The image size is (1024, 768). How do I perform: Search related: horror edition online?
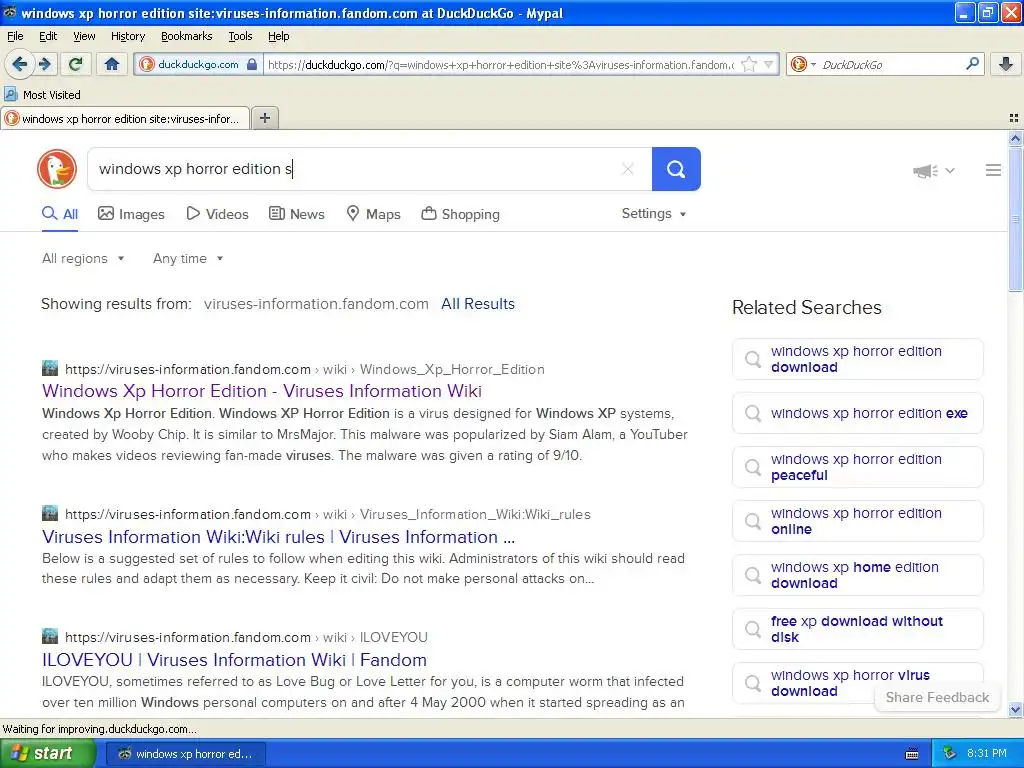coord(857,521)
